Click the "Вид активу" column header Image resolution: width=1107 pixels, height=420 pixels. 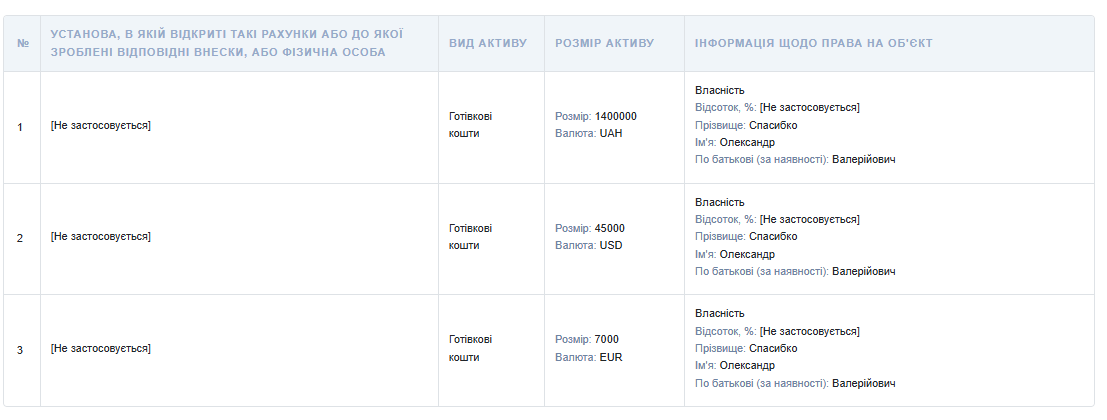click(487, 44)
